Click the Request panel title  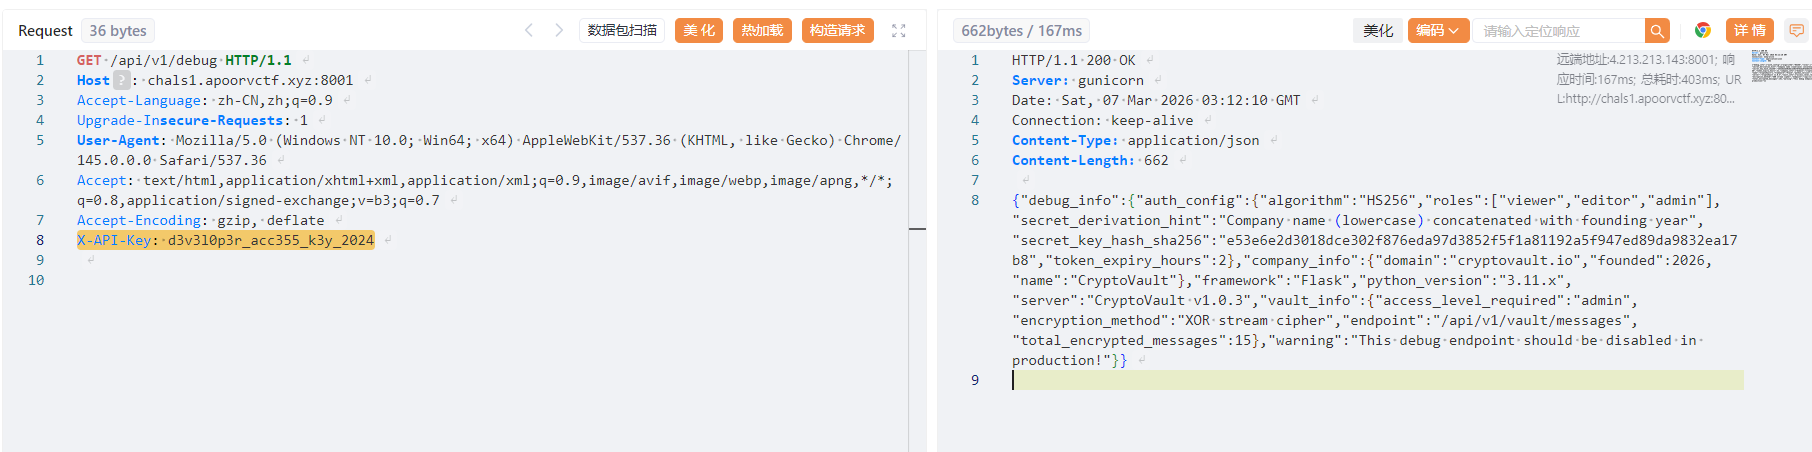point(45,31)
